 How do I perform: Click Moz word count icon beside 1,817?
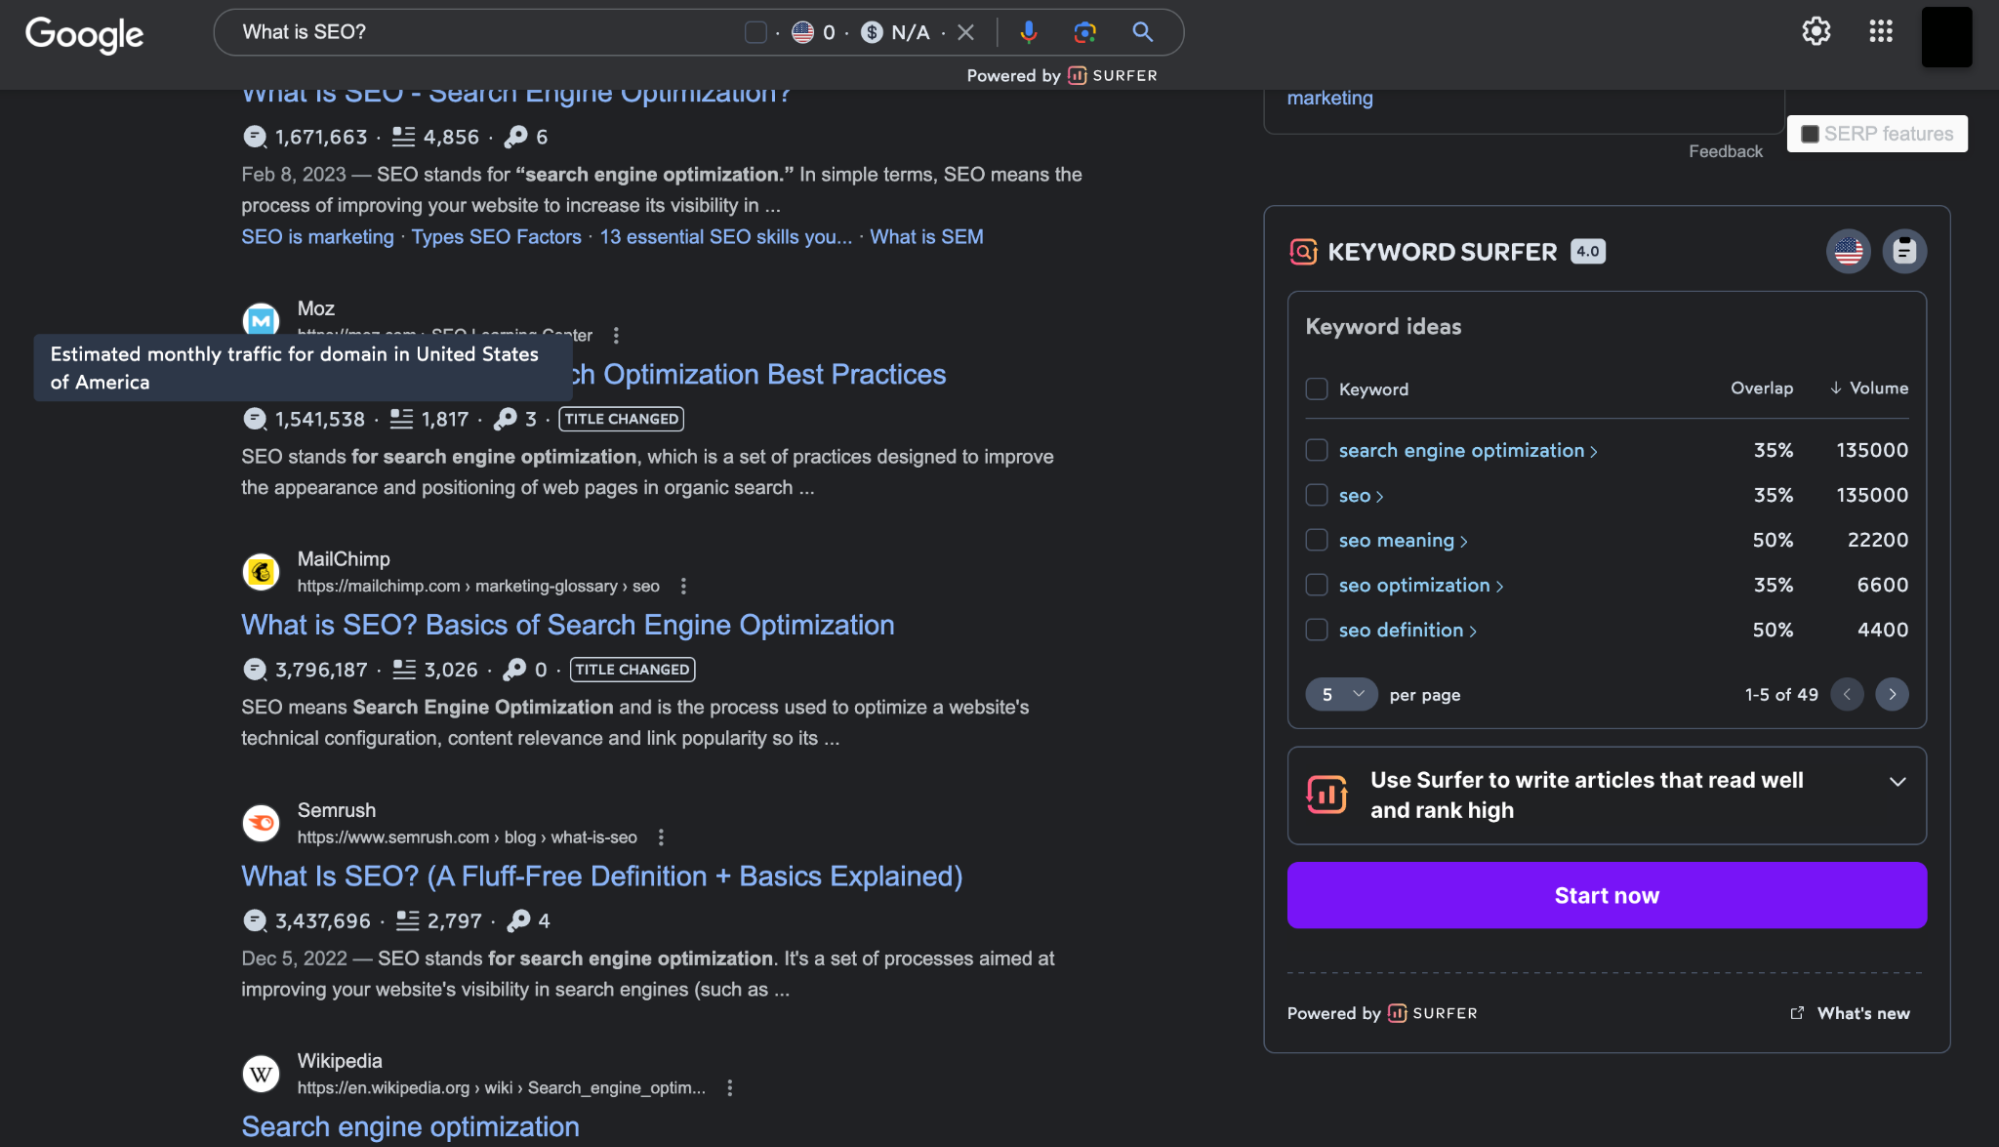tap(401, 419)
